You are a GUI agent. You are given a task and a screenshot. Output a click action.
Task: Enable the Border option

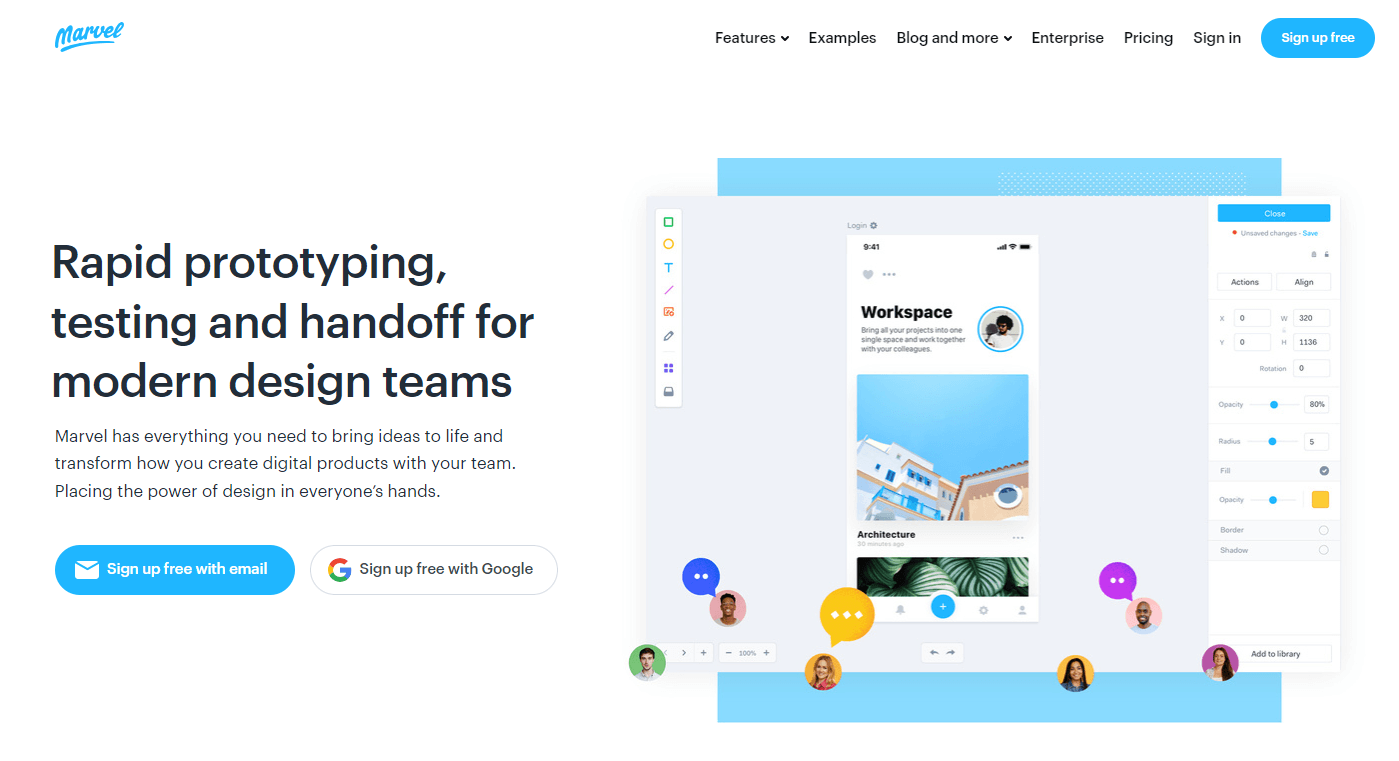[x=1324, y=530]
